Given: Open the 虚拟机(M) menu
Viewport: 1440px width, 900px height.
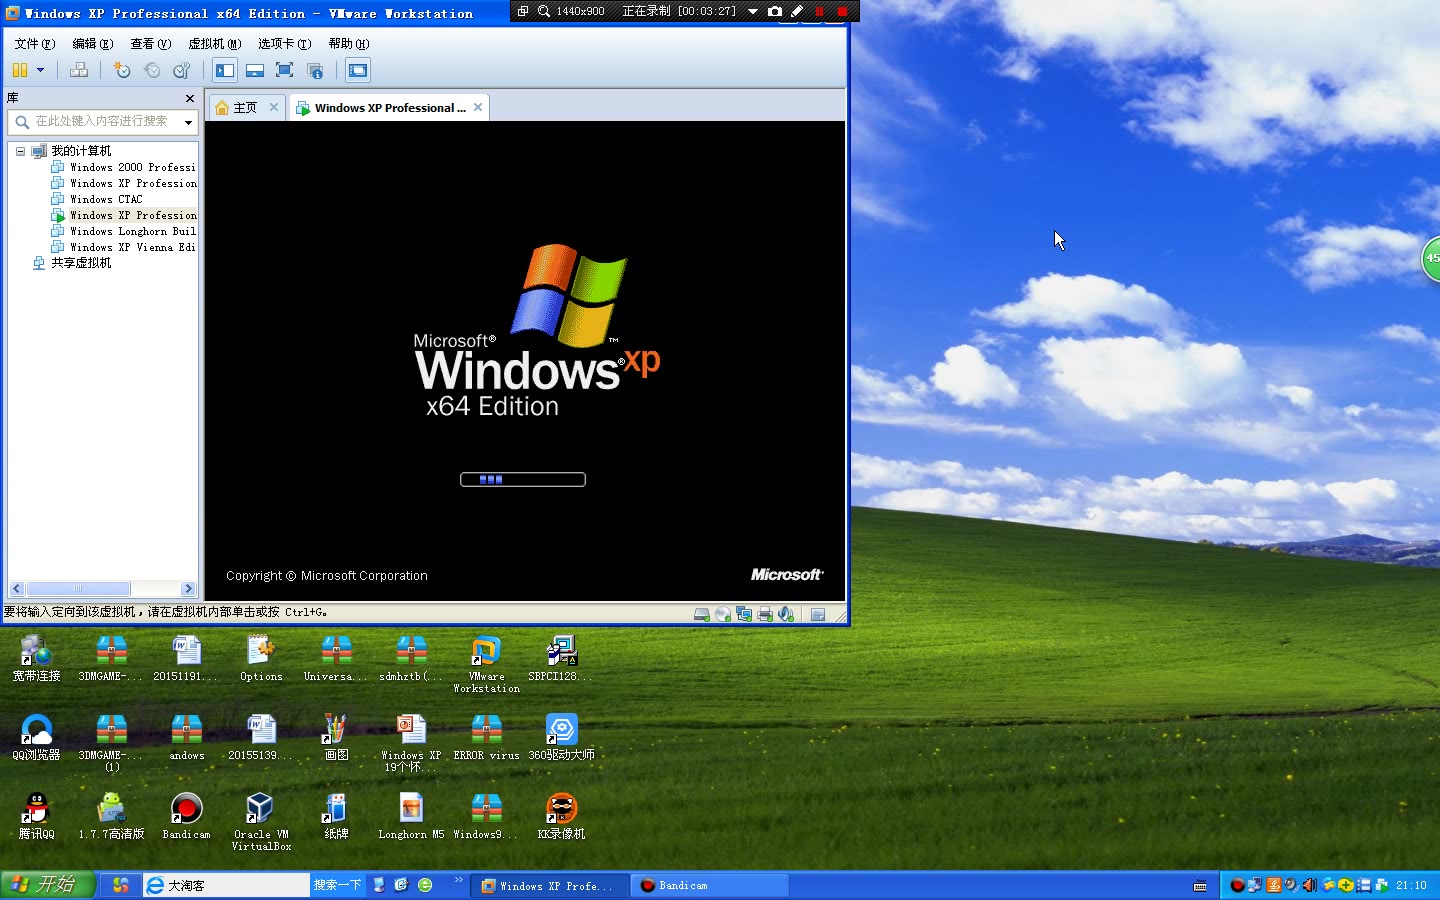Looking at the screenshot, I should 215,44.
